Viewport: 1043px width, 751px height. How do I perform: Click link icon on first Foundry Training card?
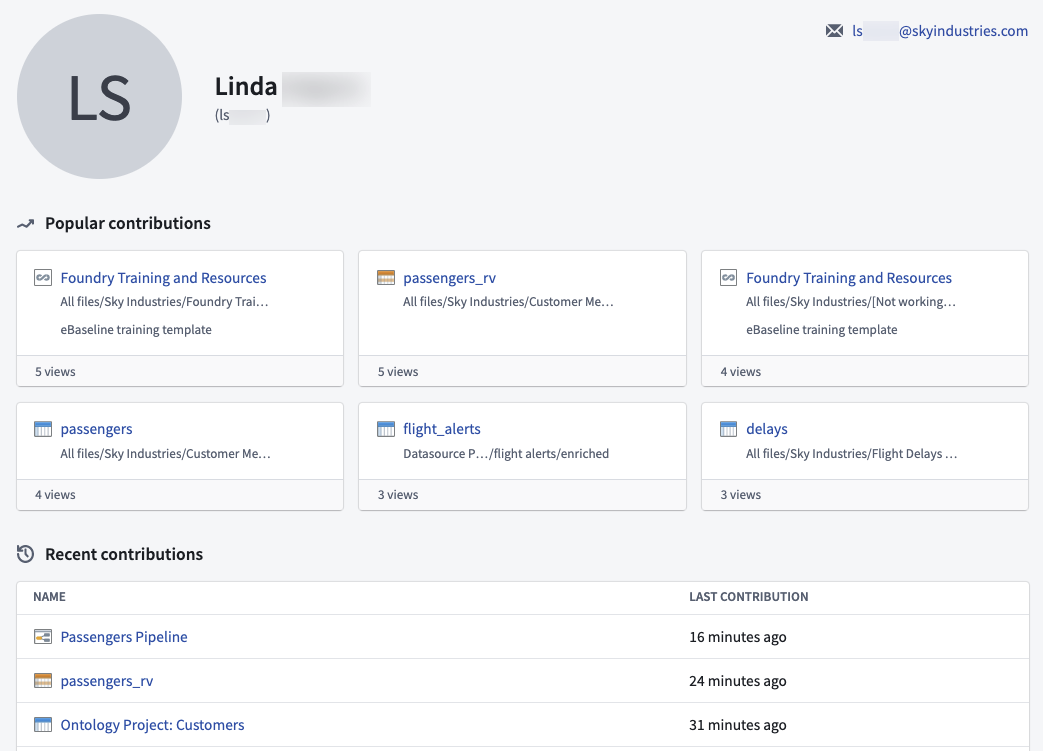click(43, 277)
